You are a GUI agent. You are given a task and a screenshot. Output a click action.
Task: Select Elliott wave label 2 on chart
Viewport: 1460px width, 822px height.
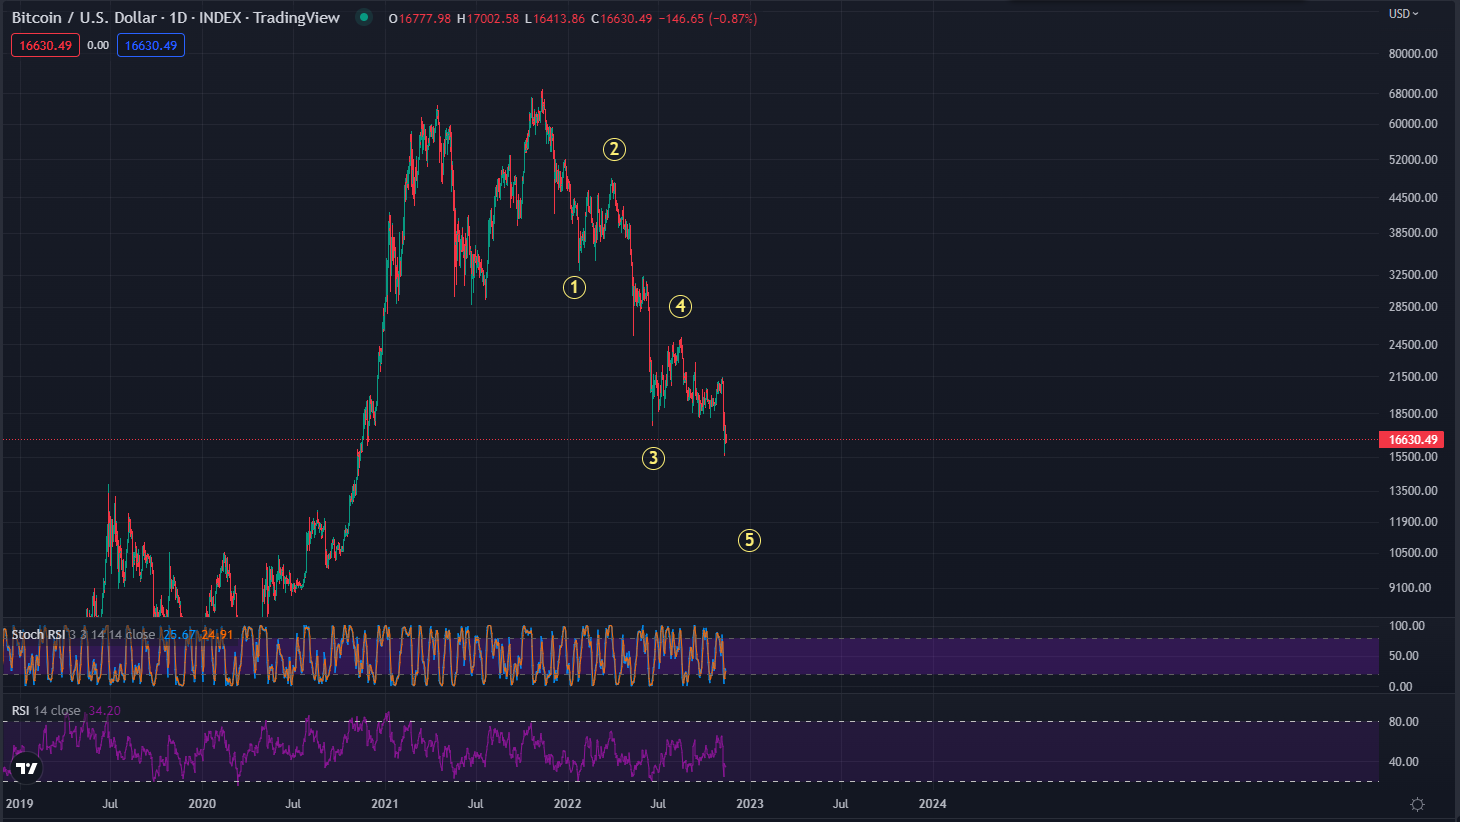click(x=614, y=149)
